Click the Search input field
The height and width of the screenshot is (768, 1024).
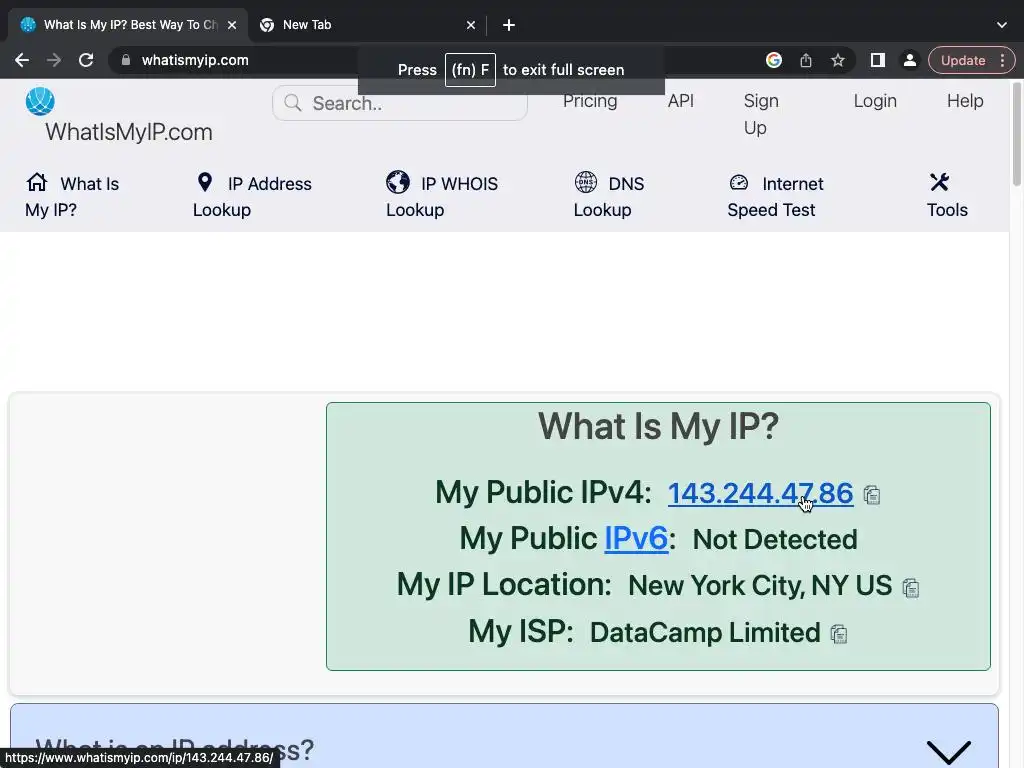click(400, 103)
